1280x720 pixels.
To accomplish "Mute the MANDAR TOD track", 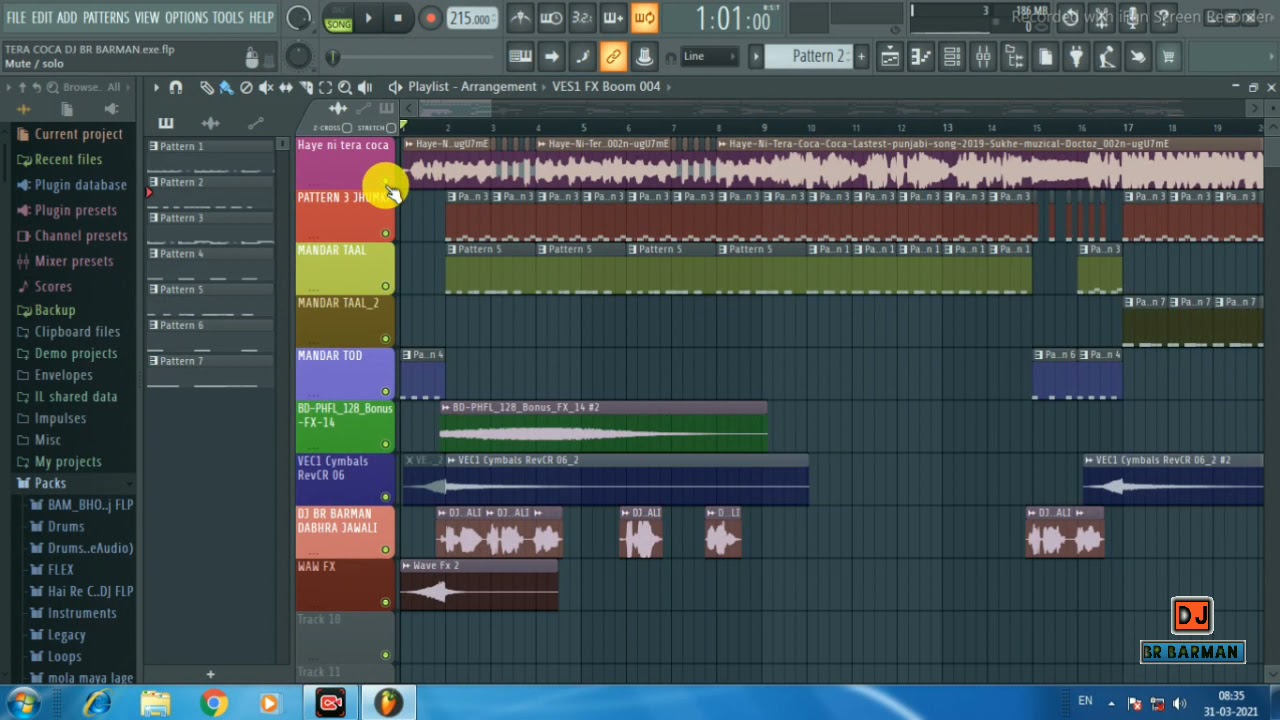I will pyautogui.click(x=385, y=392).
